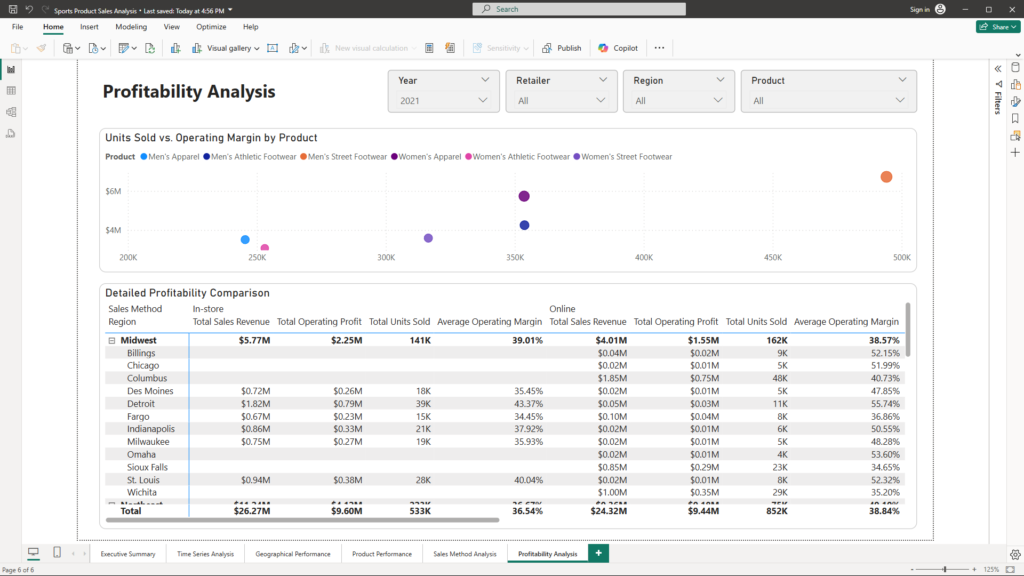Open the Modeling ribbon tab
This screenshot has height=576, width=1024.
(131, 27)
